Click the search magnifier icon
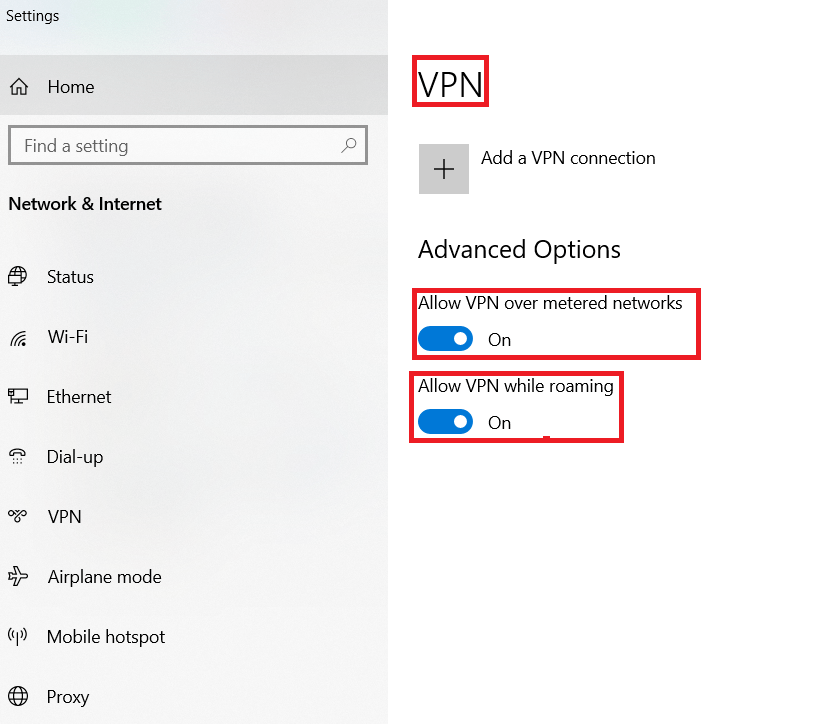The height and width of the screenshot is (724, 830). pos(348,146)
